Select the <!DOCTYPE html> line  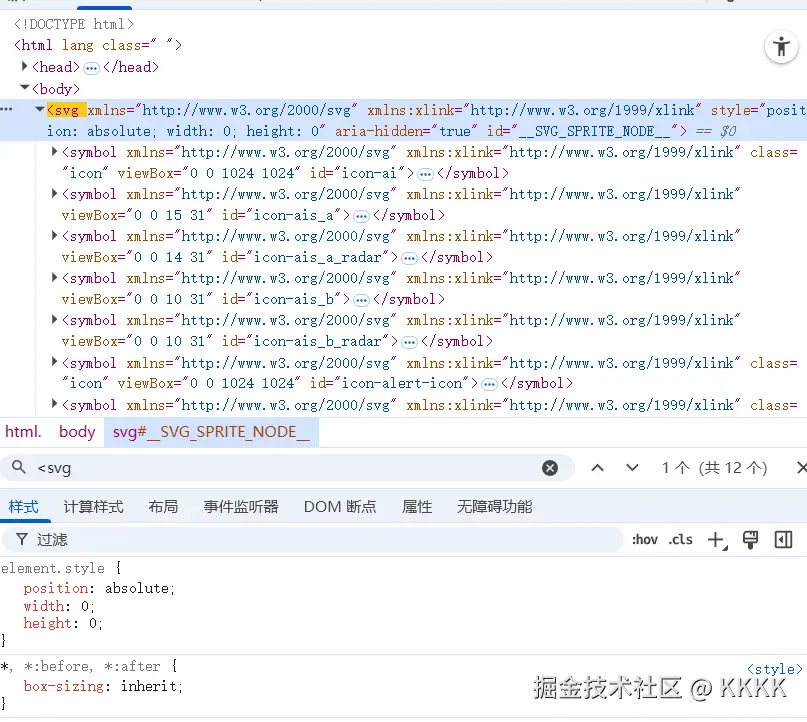point(74,24)
